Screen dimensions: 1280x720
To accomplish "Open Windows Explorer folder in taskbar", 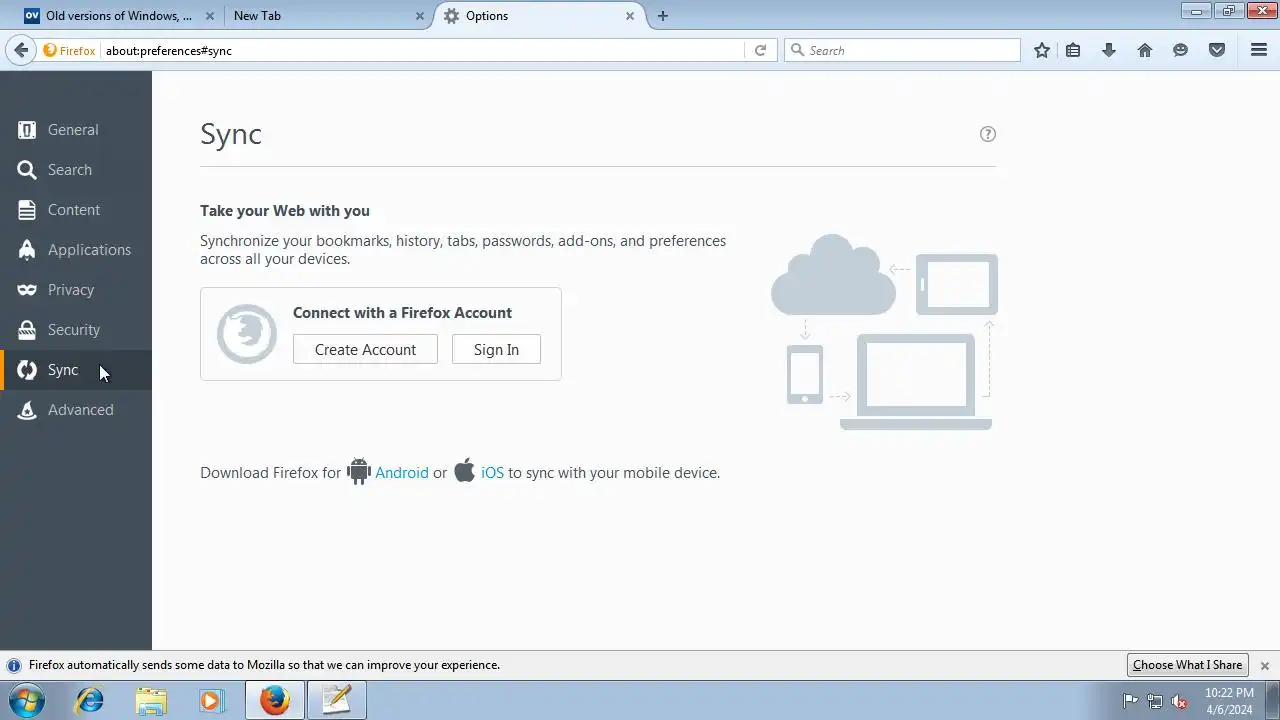I will tap(151, 700).
